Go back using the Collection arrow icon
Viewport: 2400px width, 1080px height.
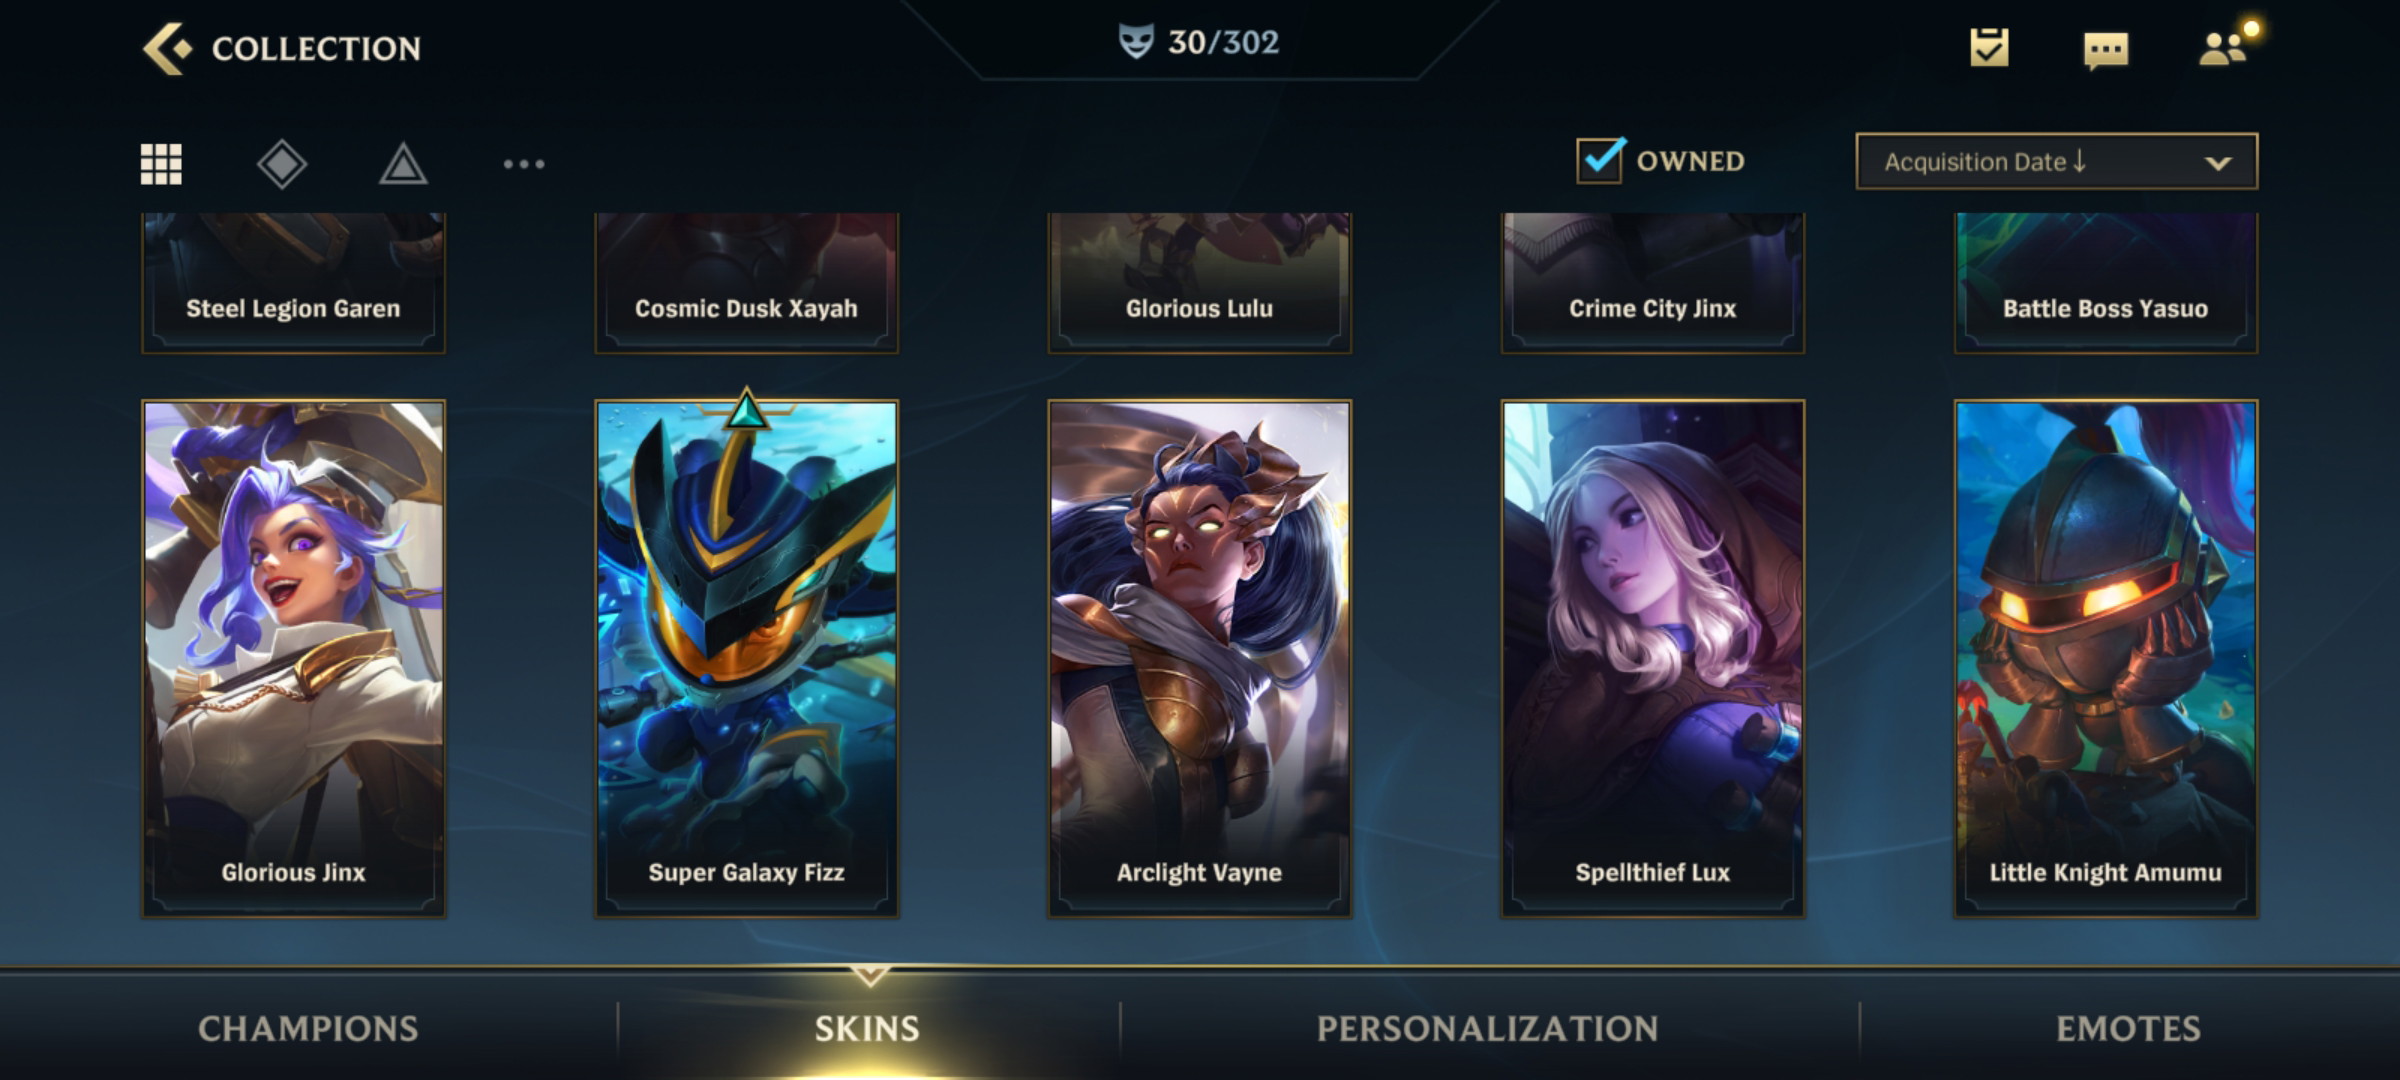point(166,48)
